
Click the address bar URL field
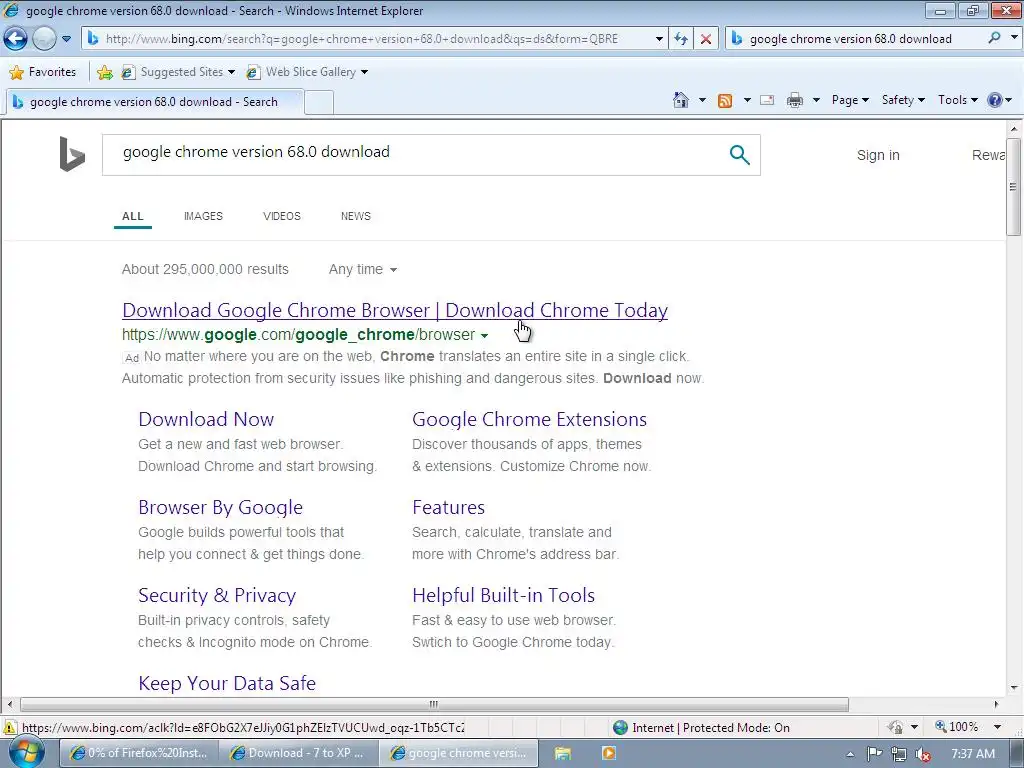369,39
